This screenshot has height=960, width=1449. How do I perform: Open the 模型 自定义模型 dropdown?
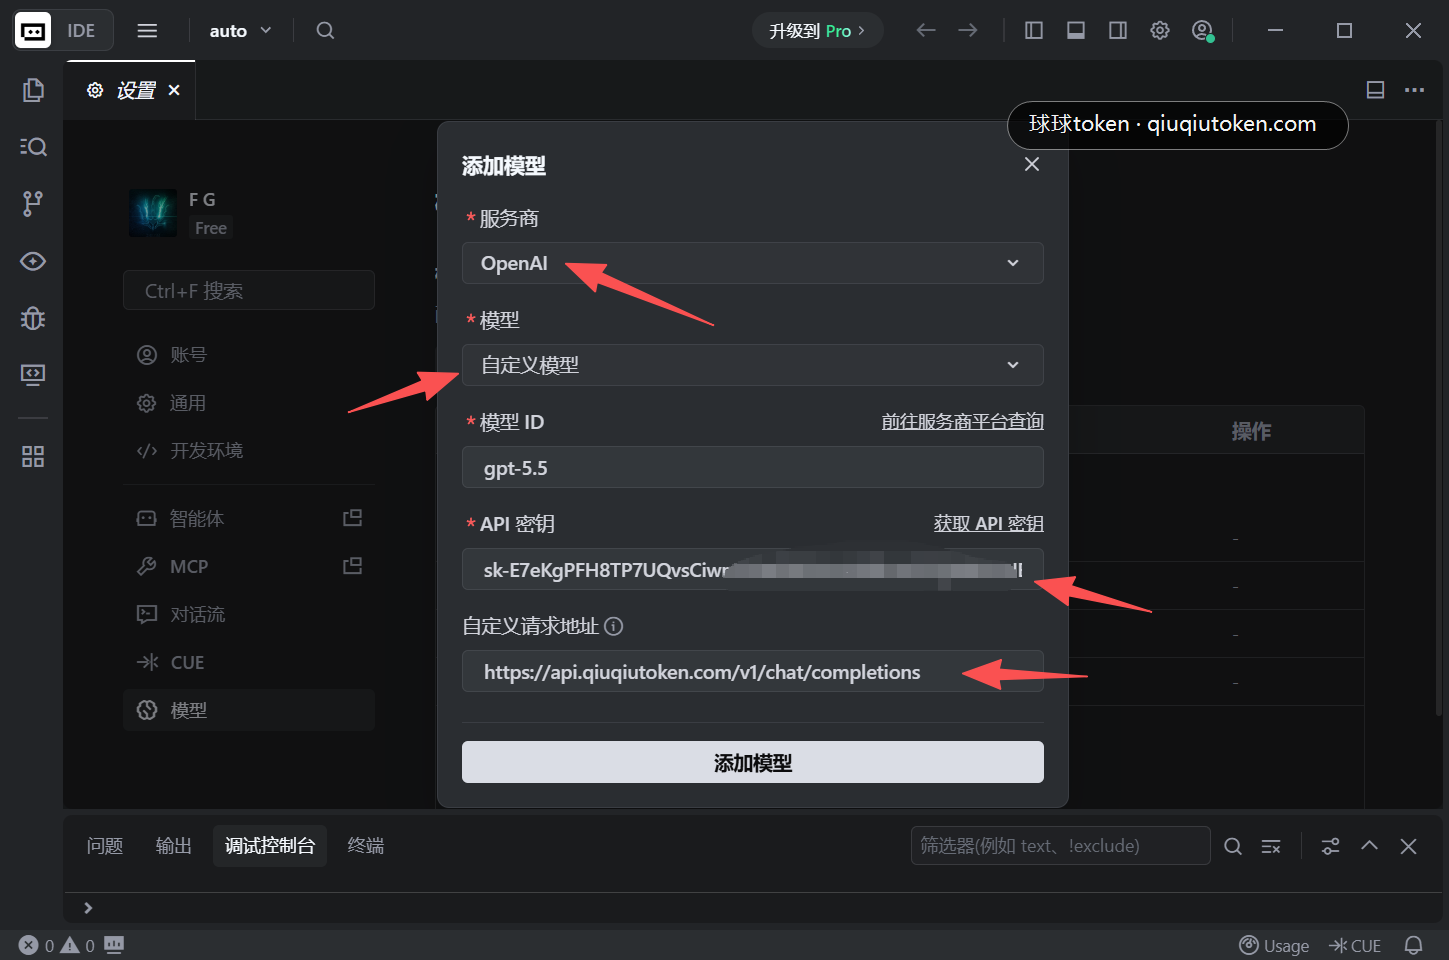752,365
